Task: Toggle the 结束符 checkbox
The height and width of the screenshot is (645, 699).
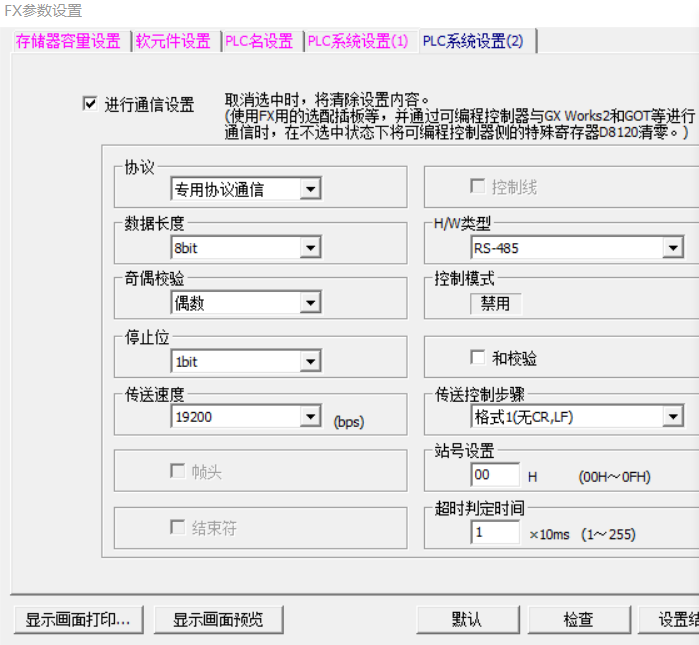Action: pos(178,527)
